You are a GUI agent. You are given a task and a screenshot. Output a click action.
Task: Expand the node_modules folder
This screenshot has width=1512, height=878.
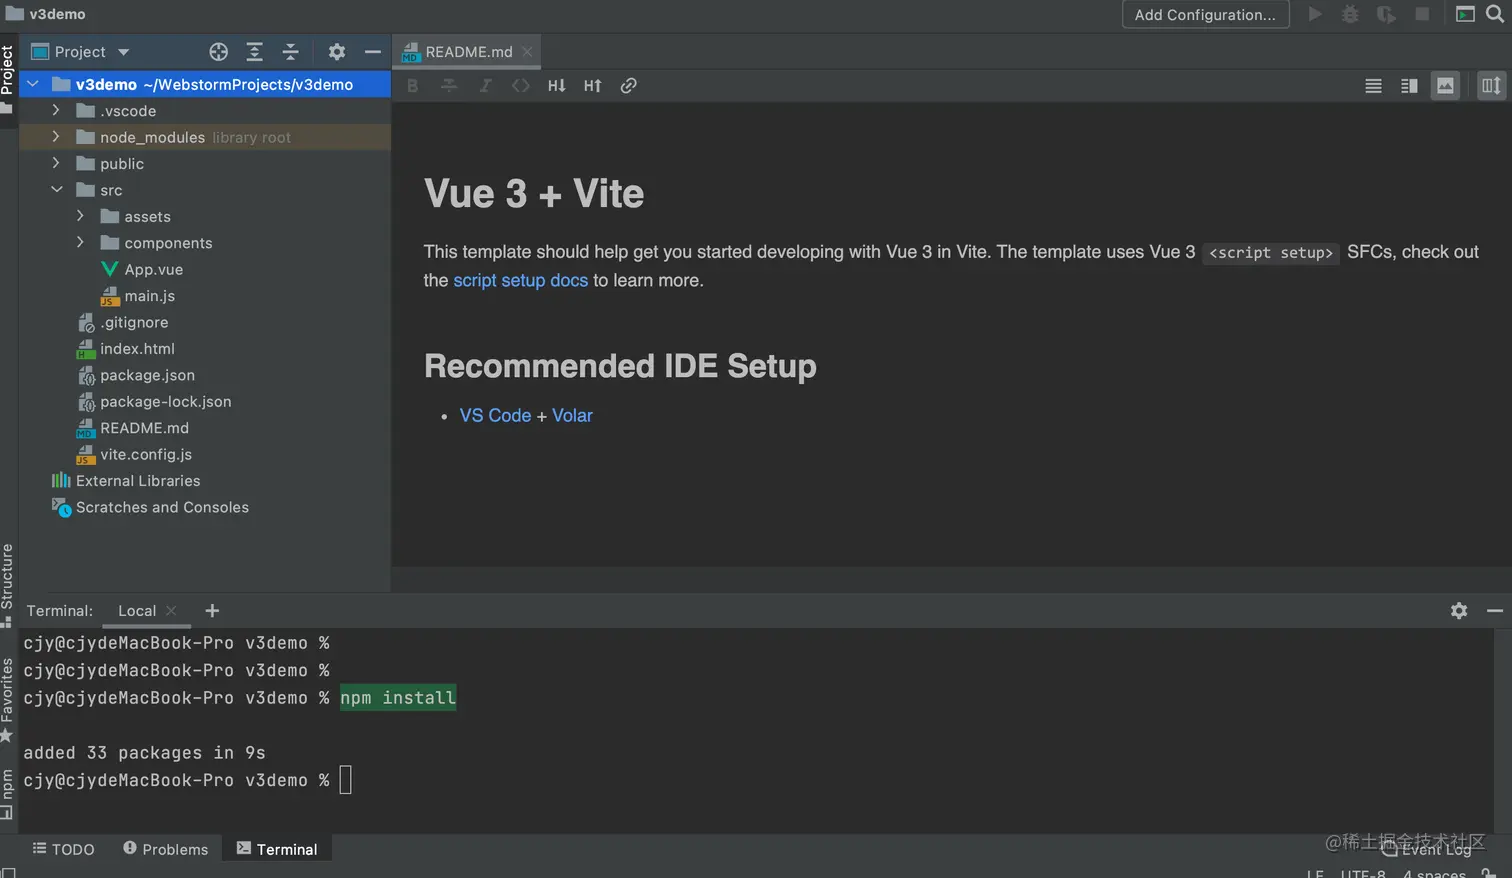point(56,137)
